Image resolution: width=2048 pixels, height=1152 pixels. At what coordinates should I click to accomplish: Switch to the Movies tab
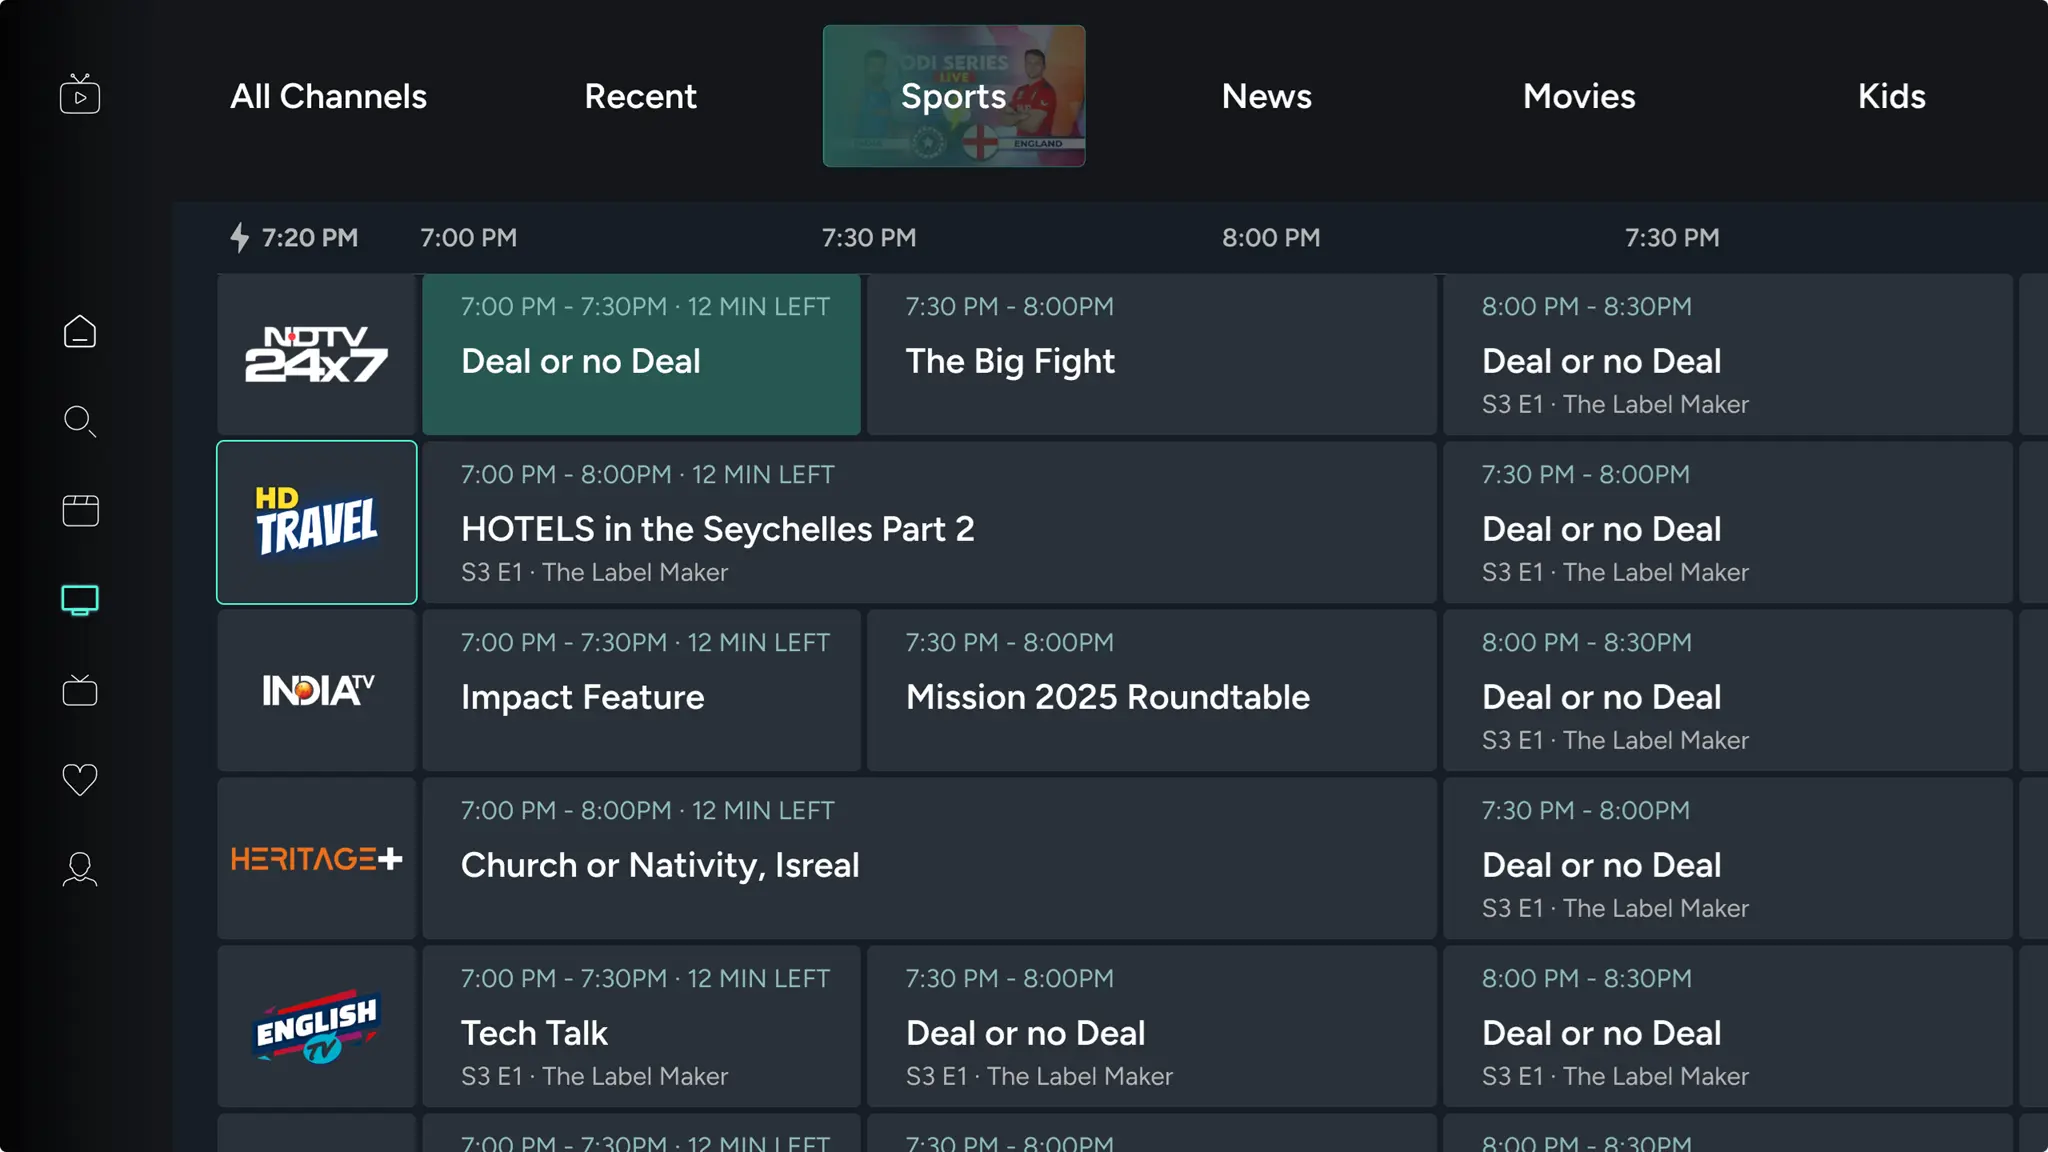pyautogui.click(x=1578, y=96)
